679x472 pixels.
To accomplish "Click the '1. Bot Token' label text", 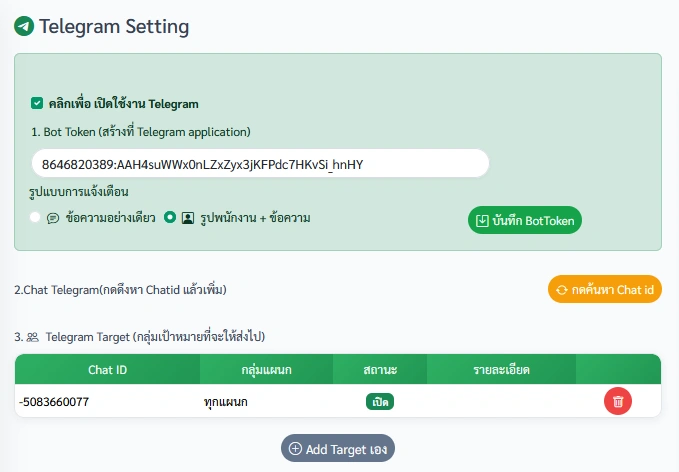I will 141,132.
